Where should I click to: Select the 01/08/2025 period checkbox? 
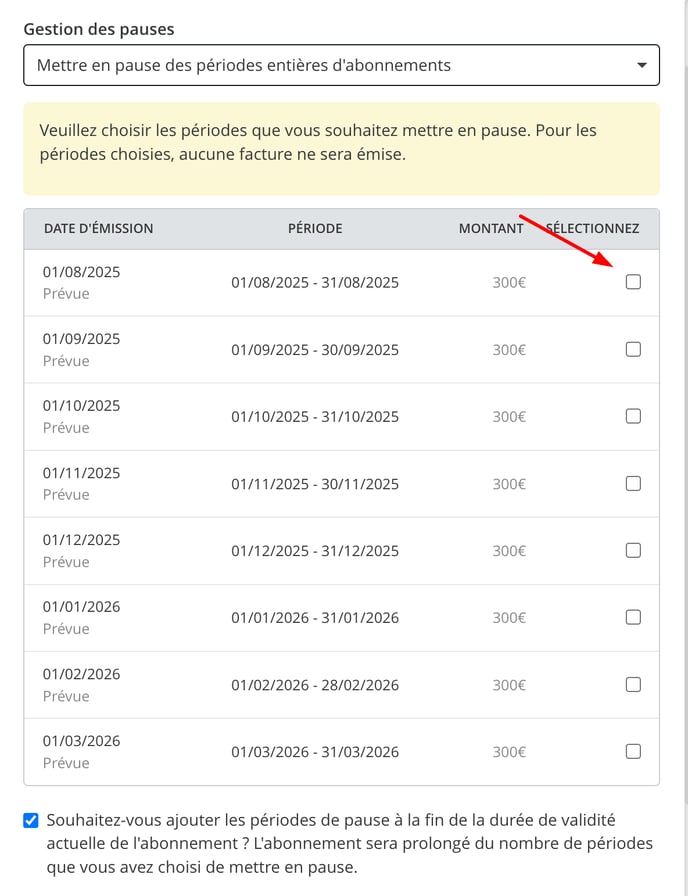pos(633,282)
